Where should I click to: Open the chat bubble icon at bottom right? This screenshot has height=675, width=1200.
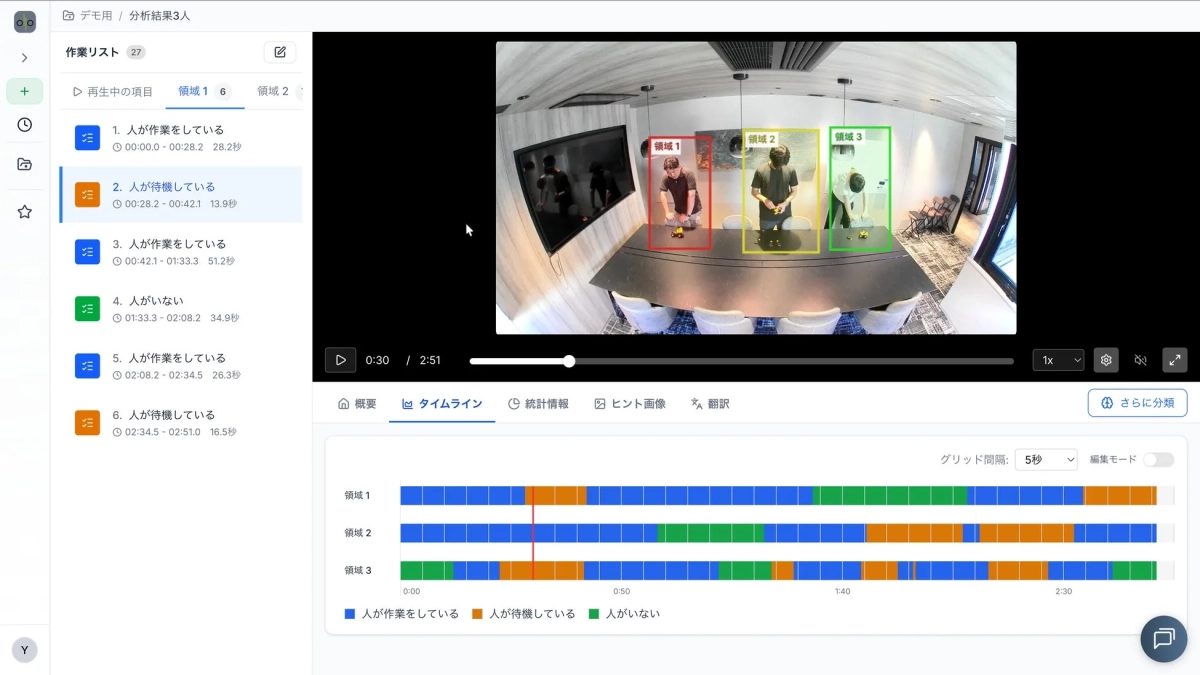tap(1163, 638)
